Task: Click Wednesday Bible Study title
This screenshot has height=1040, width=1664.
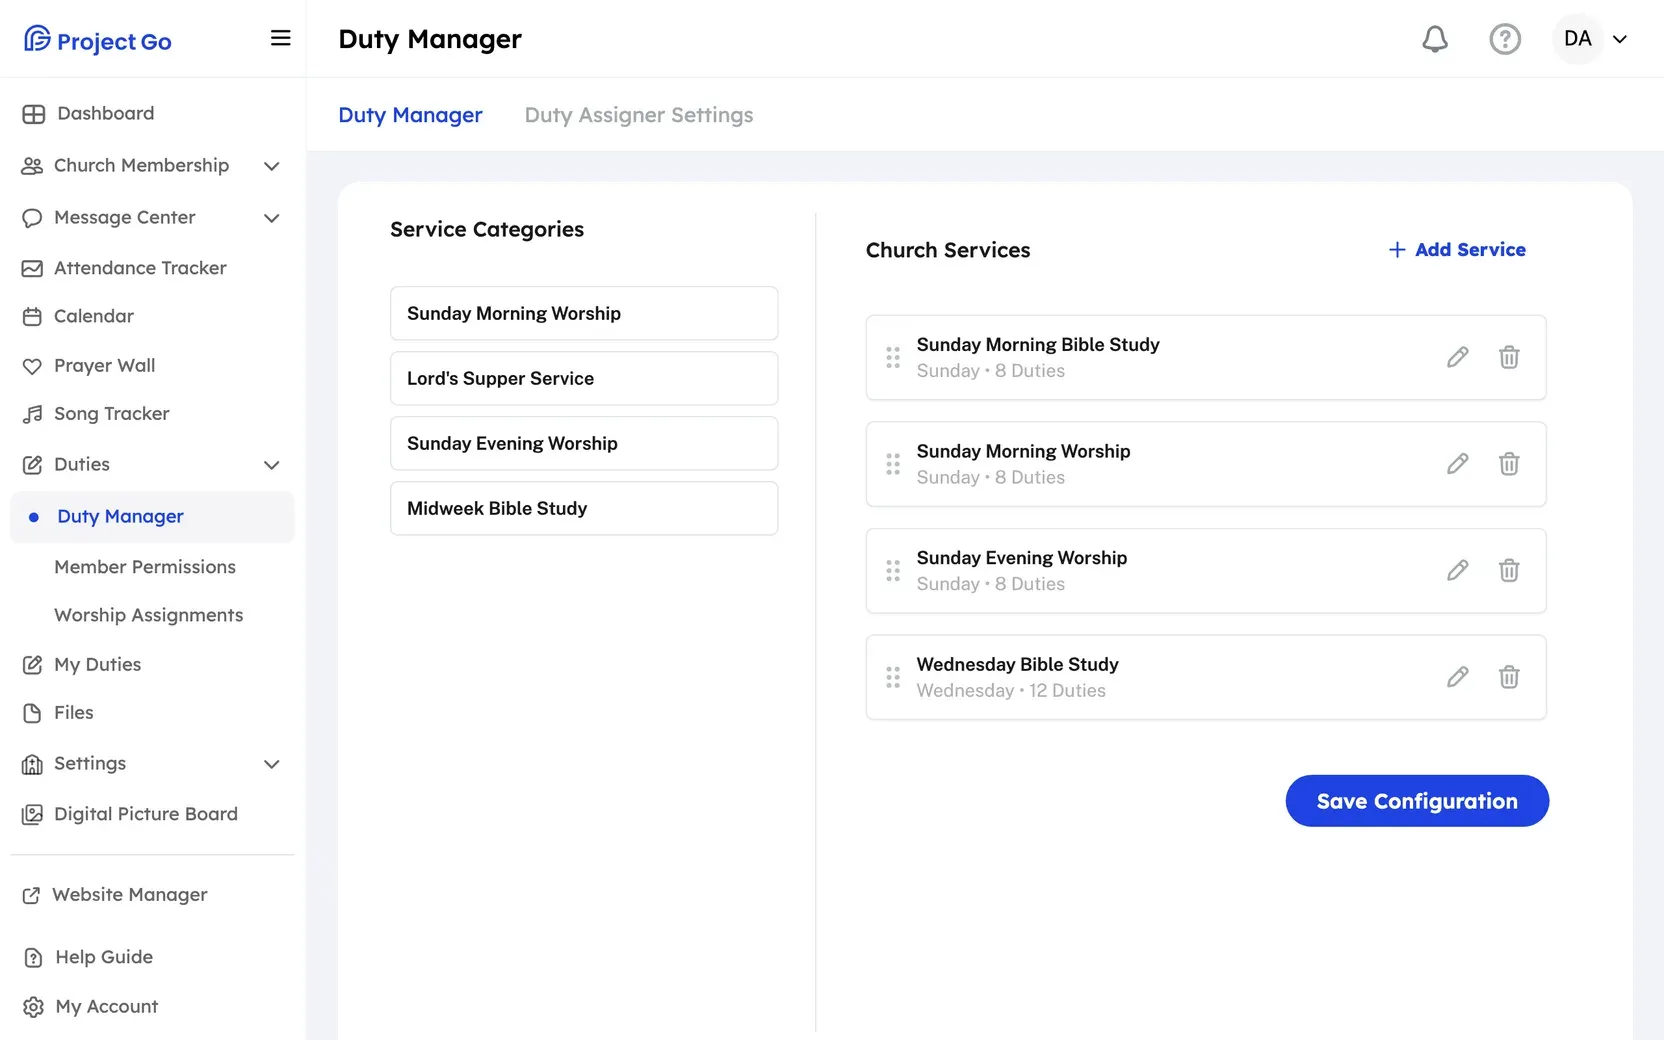Action: coord(1017,665)
